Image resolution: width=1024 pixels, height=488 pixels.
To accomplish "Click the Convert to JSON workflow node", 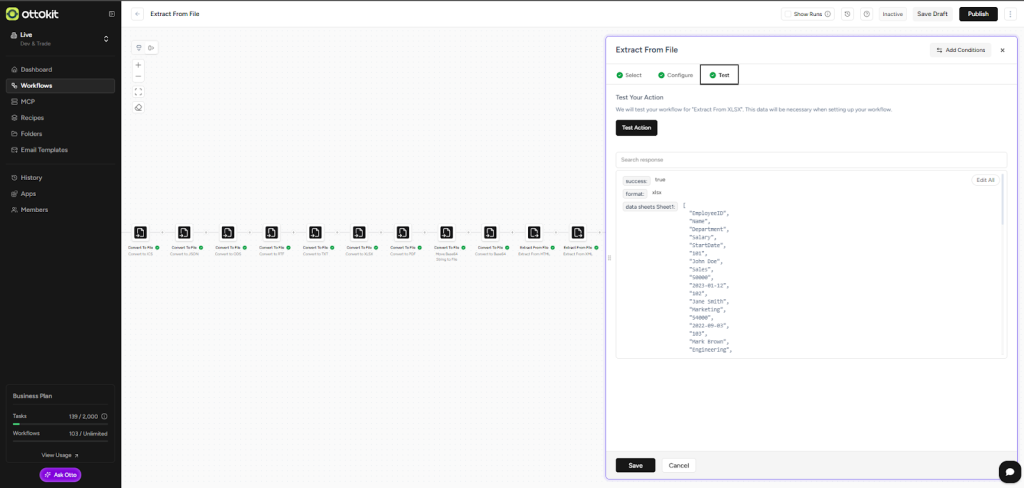I will pos(184,232).
